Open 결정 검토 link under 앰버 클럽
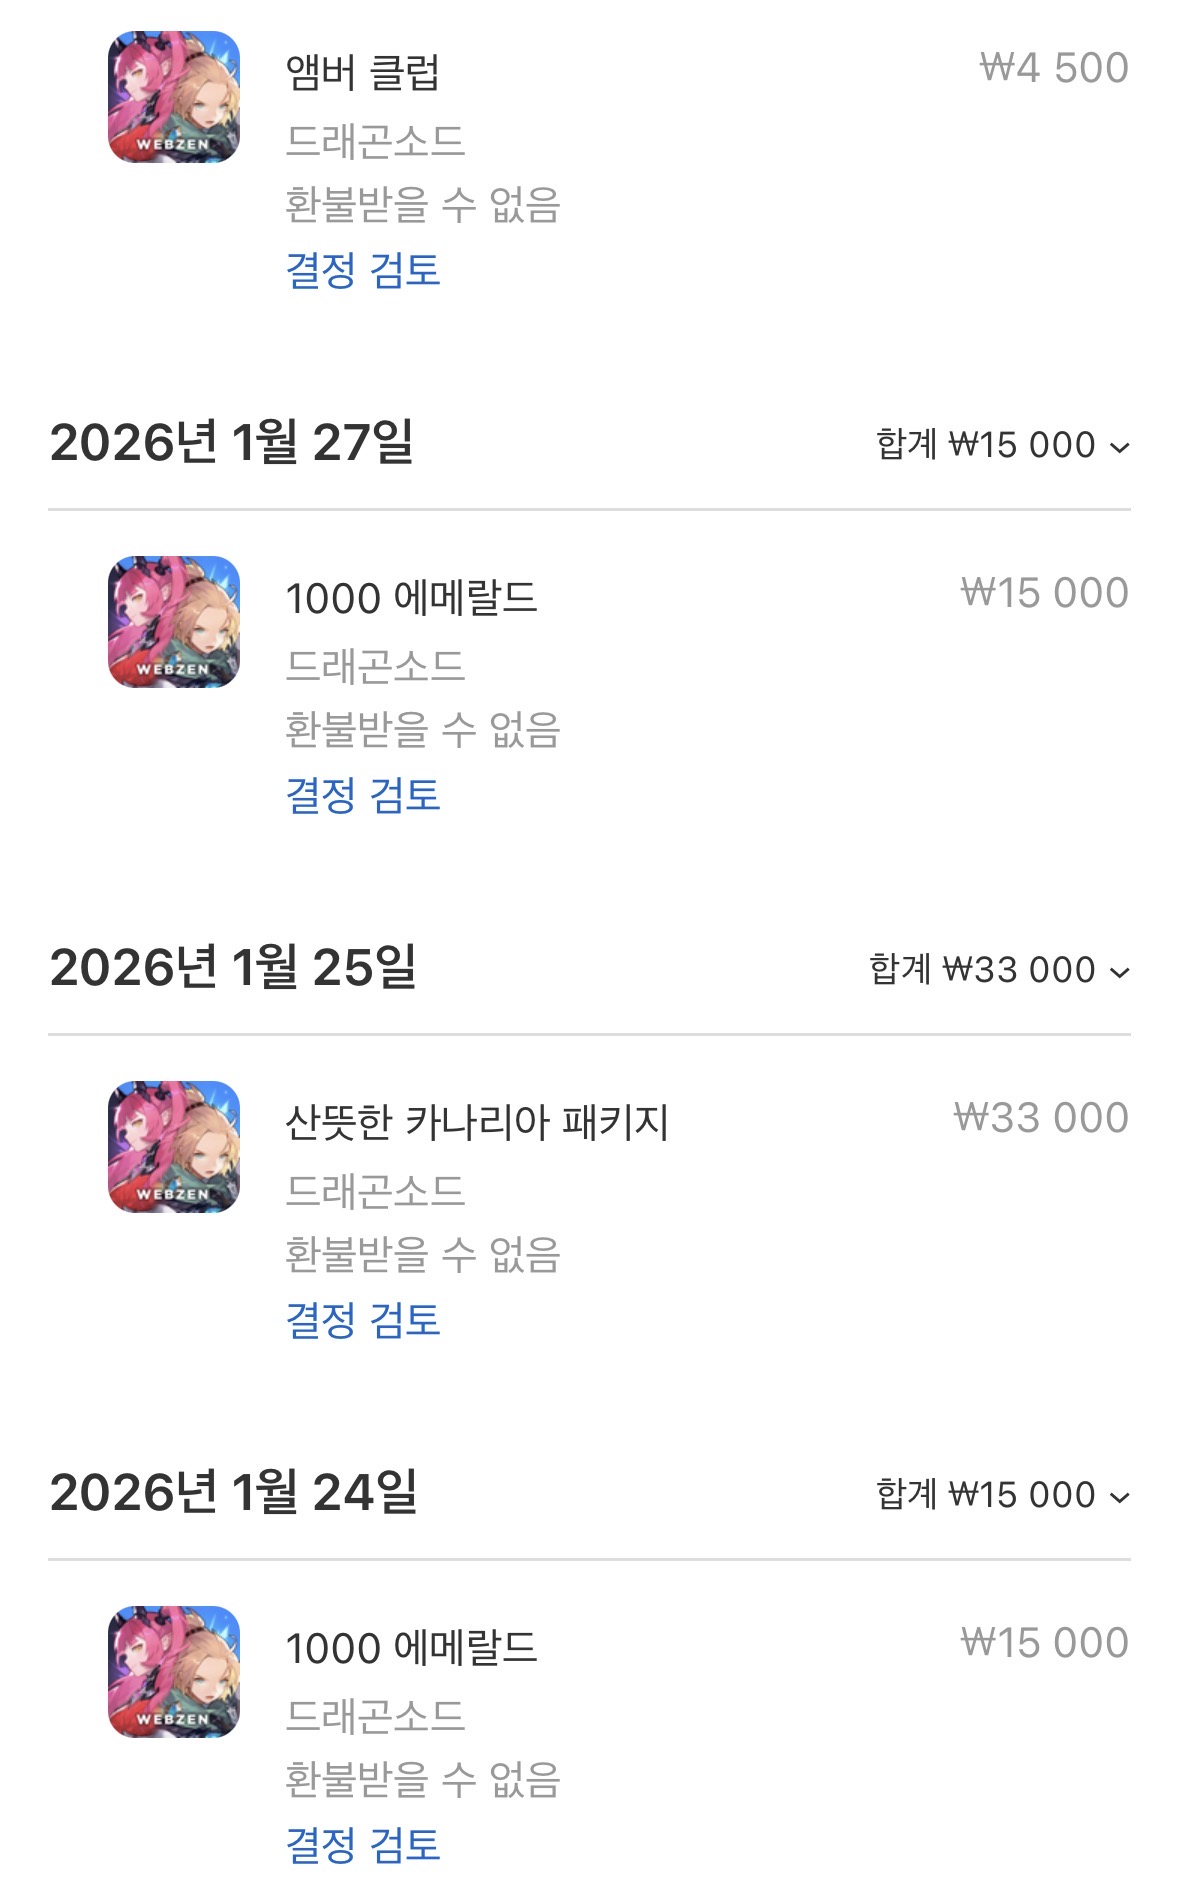Image resolution: width=1179 pixels, height=1902 pixels. 363,270
